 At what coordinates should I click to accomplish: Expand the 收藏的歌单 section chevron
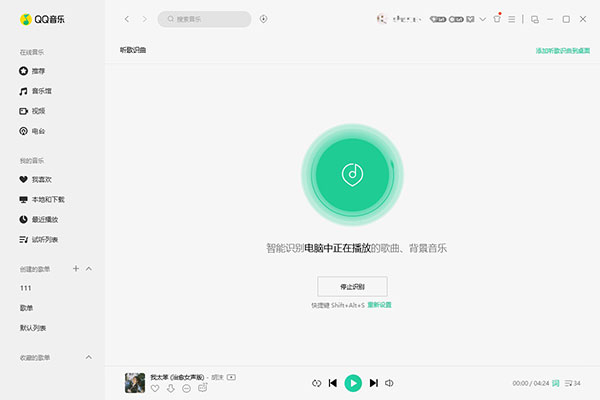coord(89,357)
